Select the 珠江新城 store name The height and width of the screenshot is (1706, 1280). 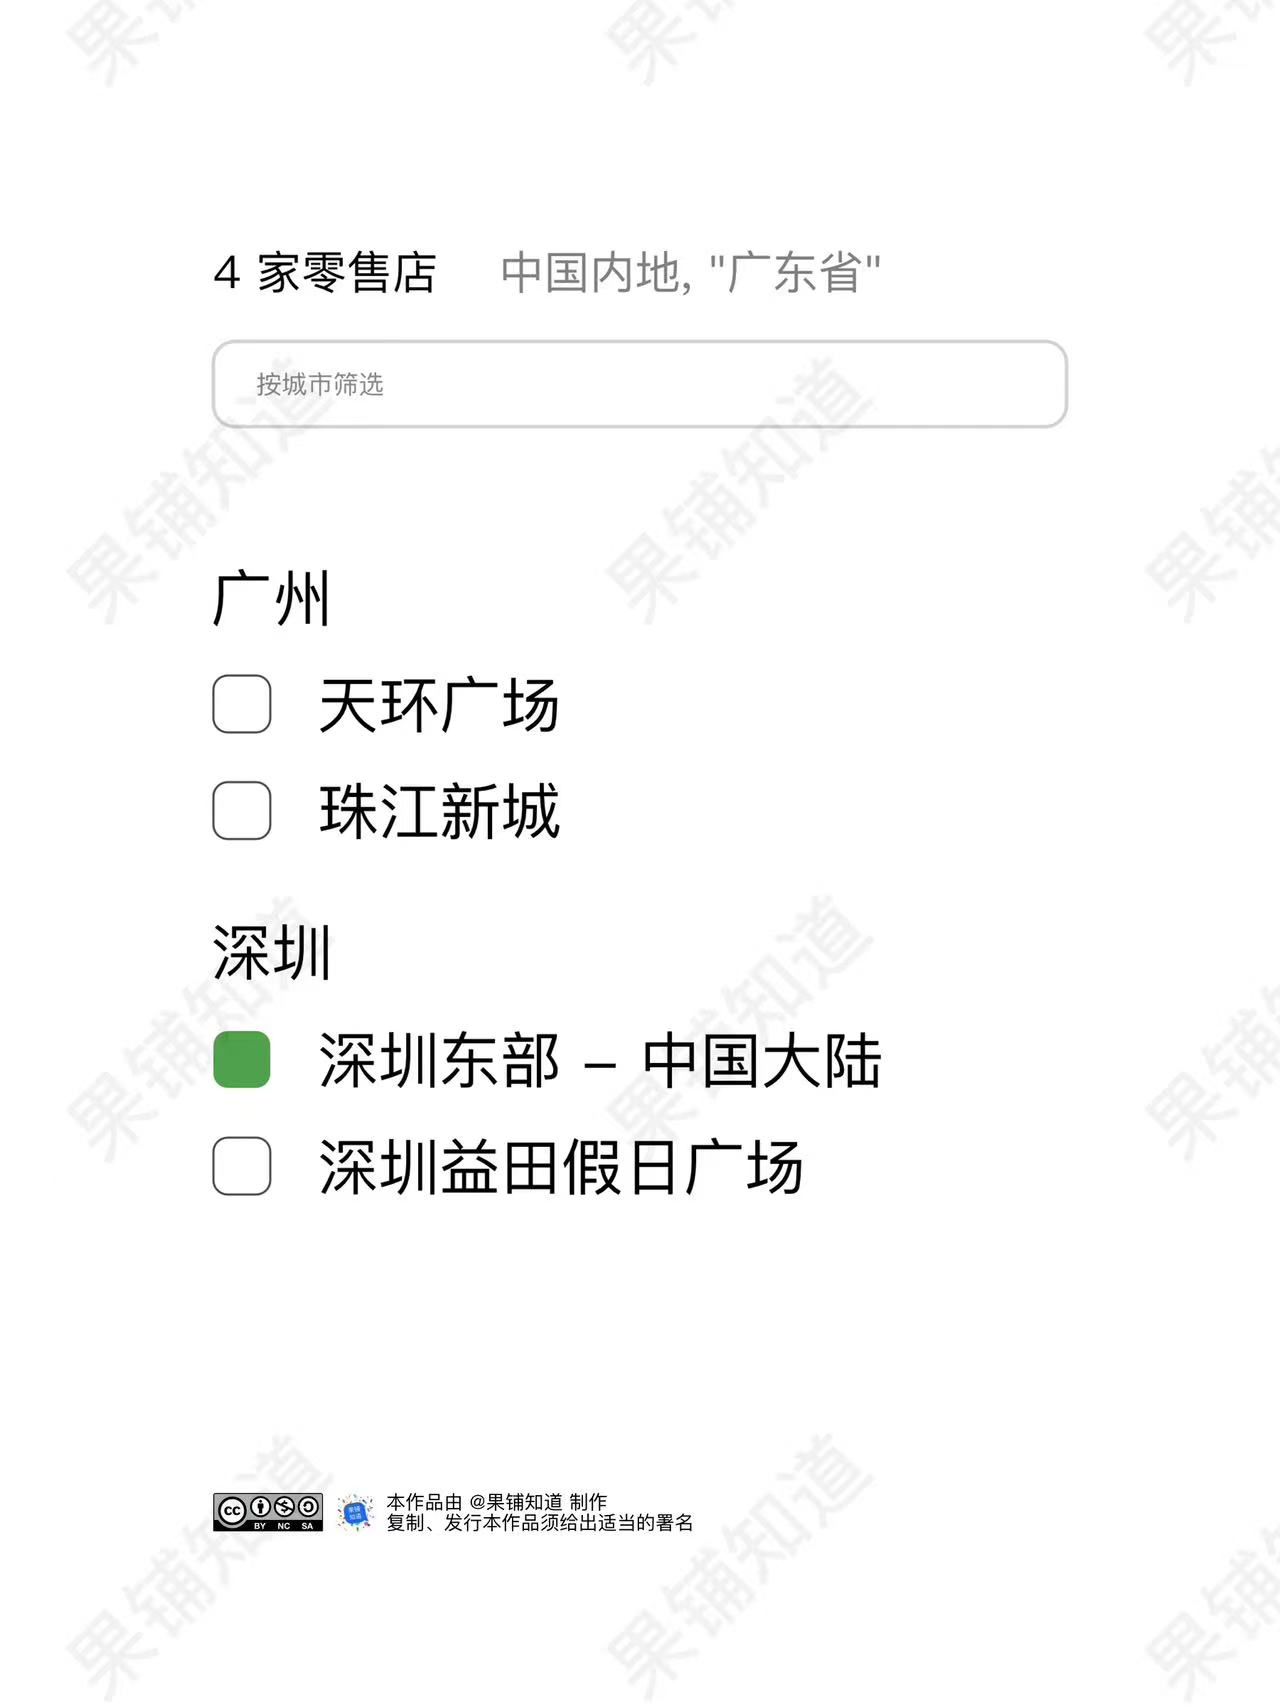[439, 811]
